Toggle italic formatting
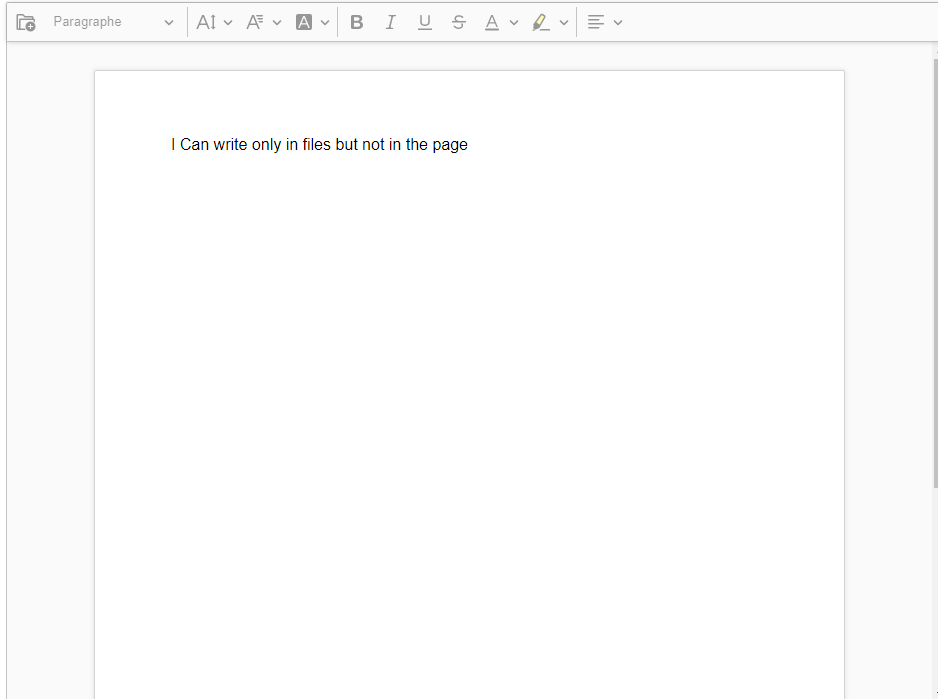 click(391, 22)
